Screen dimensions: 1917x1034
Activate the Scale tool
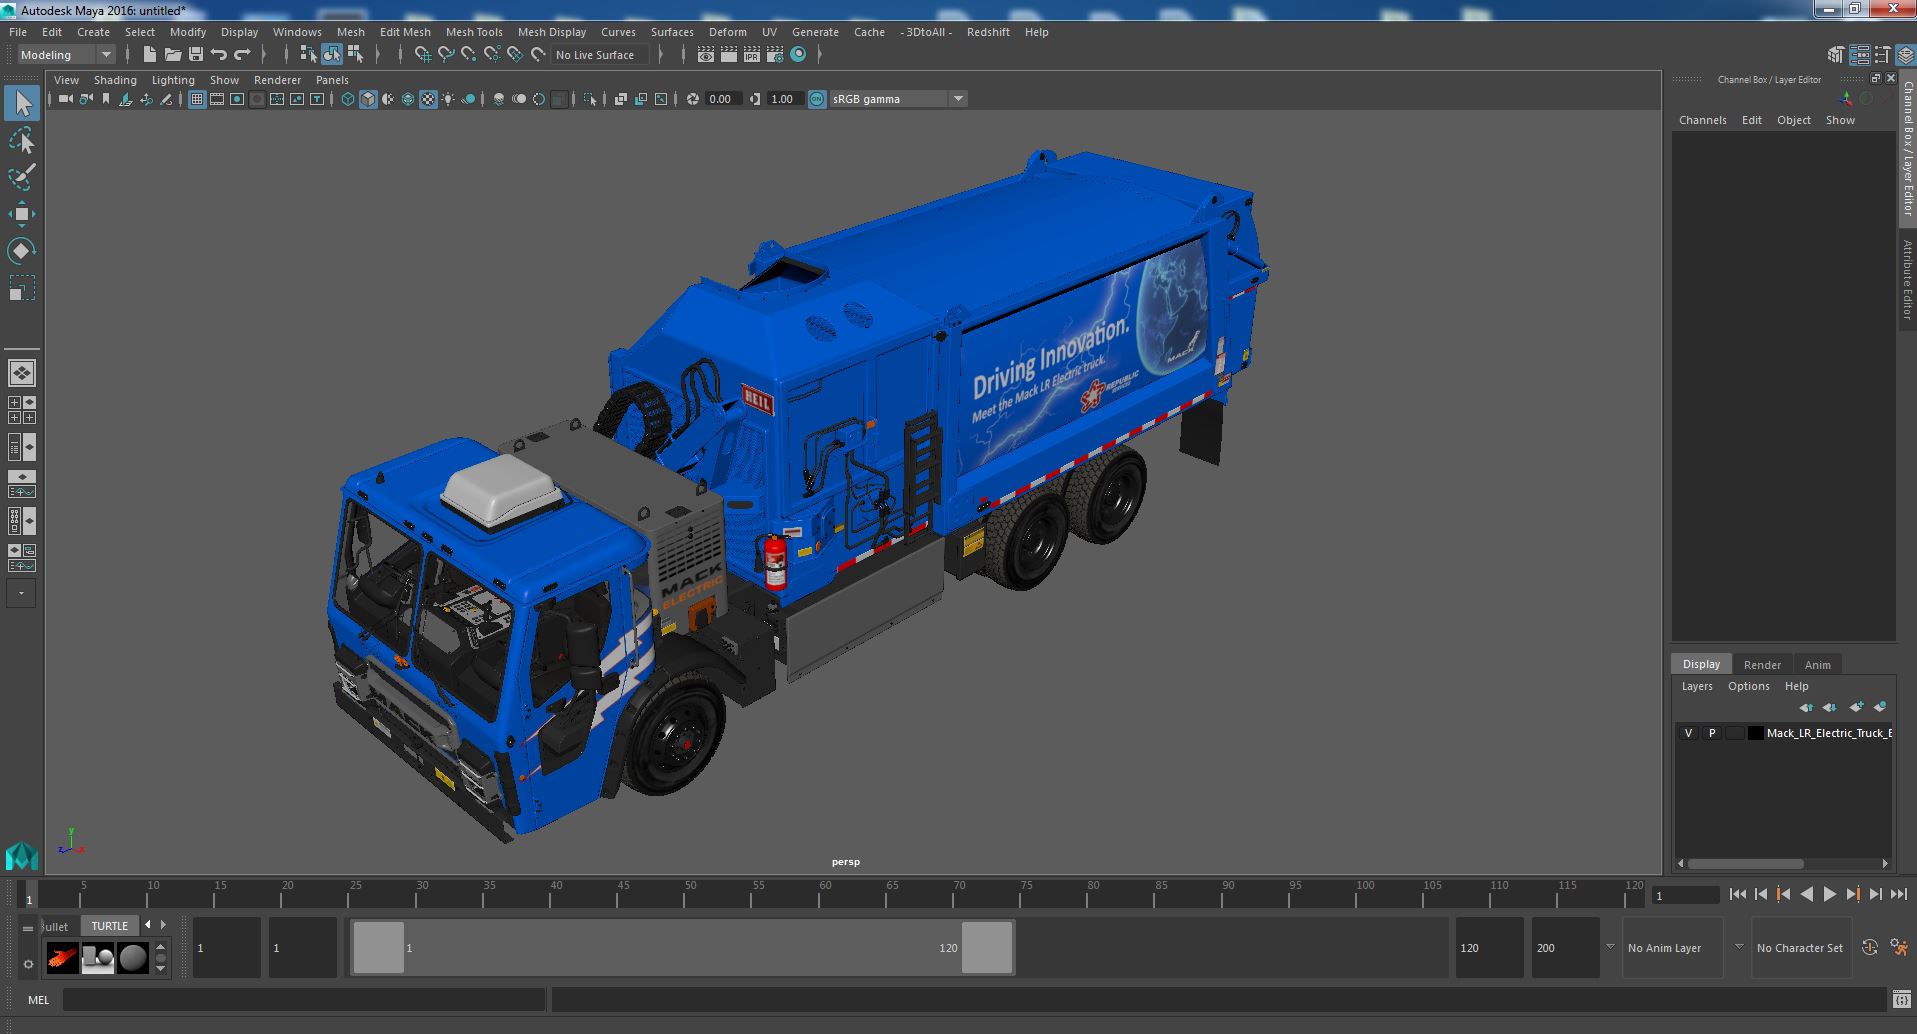coord(22,288)
